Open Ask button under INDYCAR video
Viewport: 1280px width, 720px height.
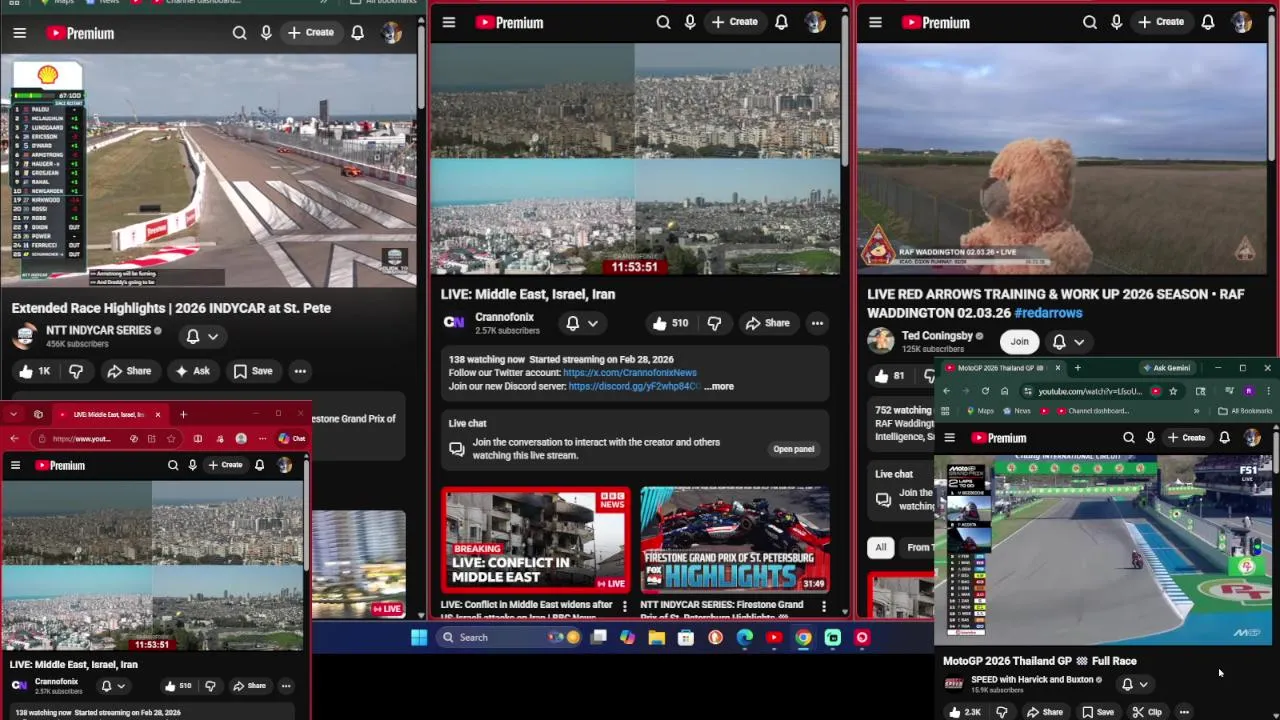[192, 371]
